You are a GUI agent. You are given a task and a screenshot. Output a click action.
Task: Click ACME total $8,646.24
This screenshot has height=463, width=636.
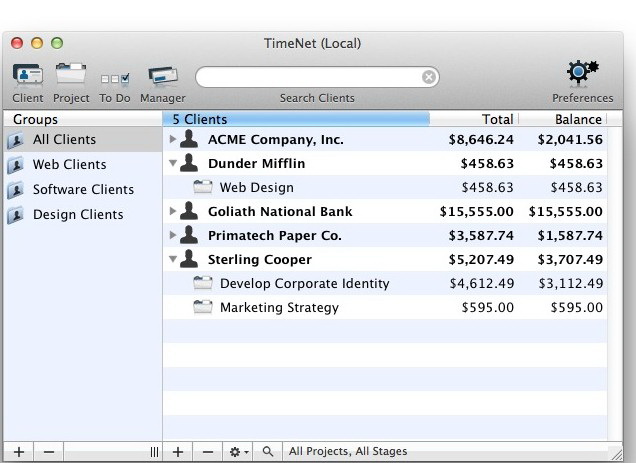(481, 140)
